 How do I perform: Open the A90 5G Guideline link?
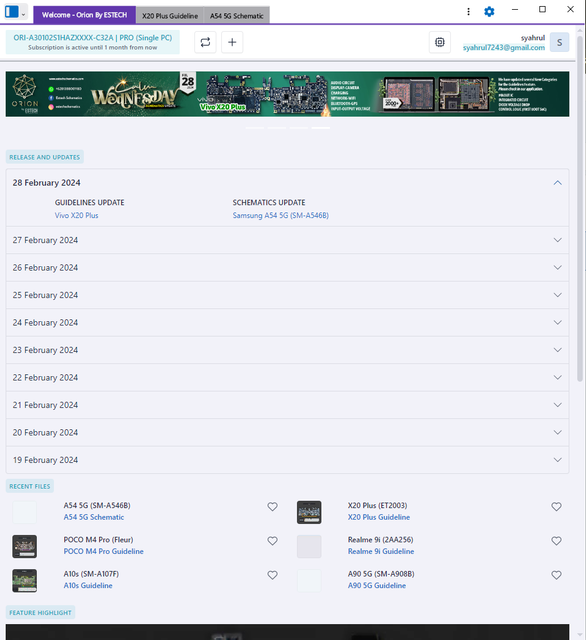(x=377, y=586)
